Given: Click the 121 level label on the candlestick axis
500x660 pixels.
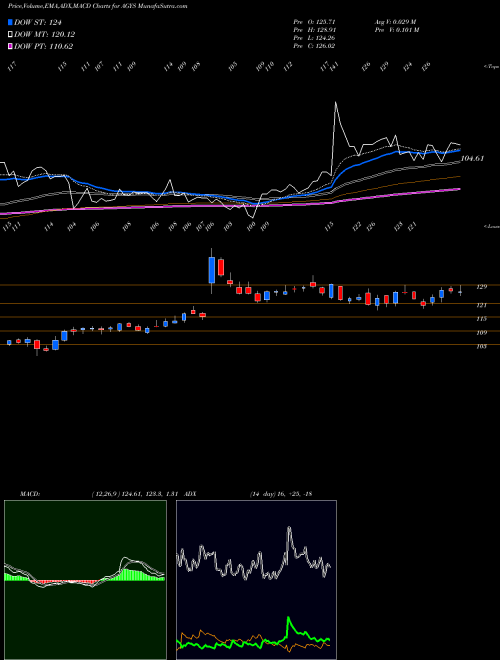Looking at the screenshot, I should tap(481, 305).
